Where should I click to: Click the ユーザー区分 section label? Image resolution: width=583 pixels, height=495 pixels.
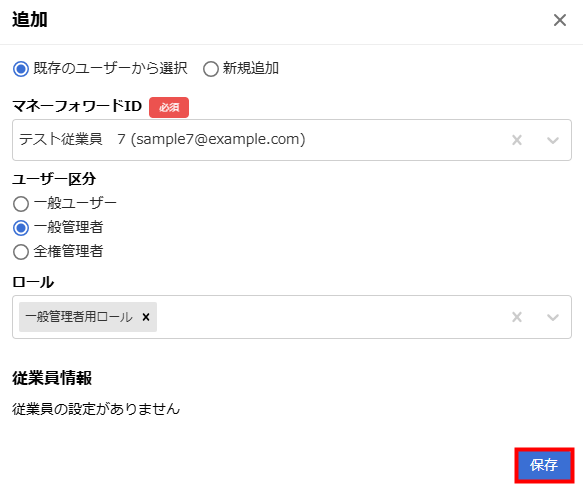(x=54, y=179)
